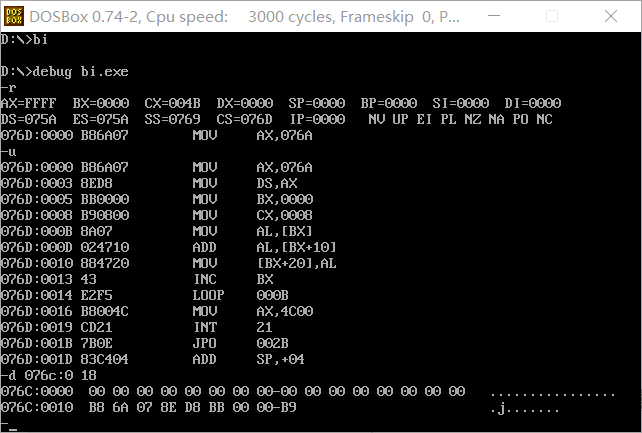
Task: Click the CD21 opcode bytes
Action: 97,327
